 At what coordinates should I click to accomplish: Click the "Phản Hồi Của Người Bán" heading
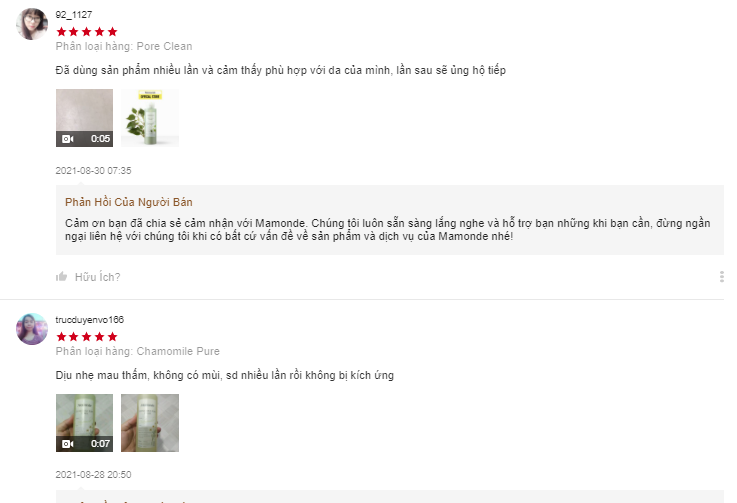pyautogui.click(x=129, y=202)
